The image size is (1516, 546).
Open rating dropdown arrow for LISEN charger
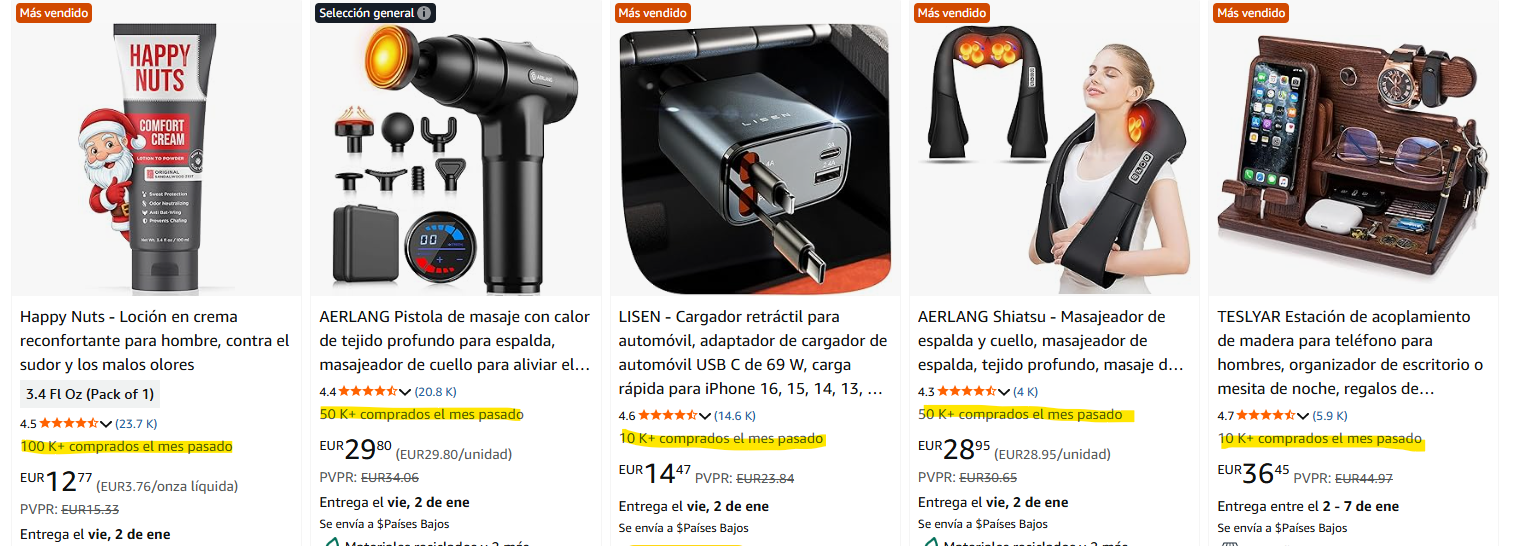[705, 416]
